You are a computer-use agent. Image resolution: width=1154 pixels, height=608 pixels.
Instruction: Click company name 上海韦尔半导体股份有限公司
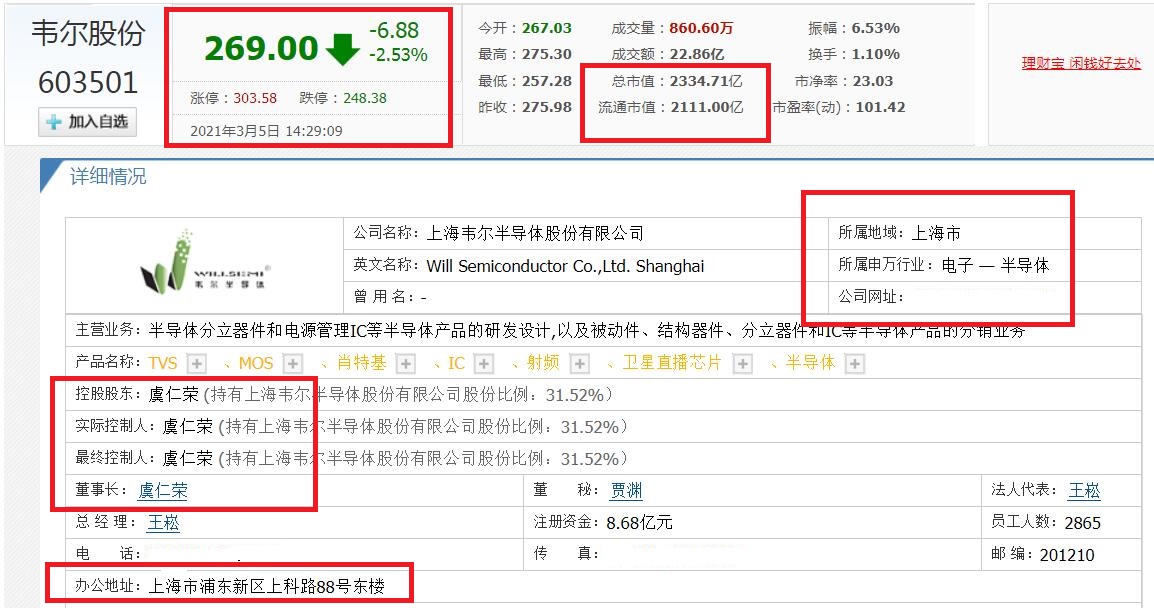click(535, 233)
